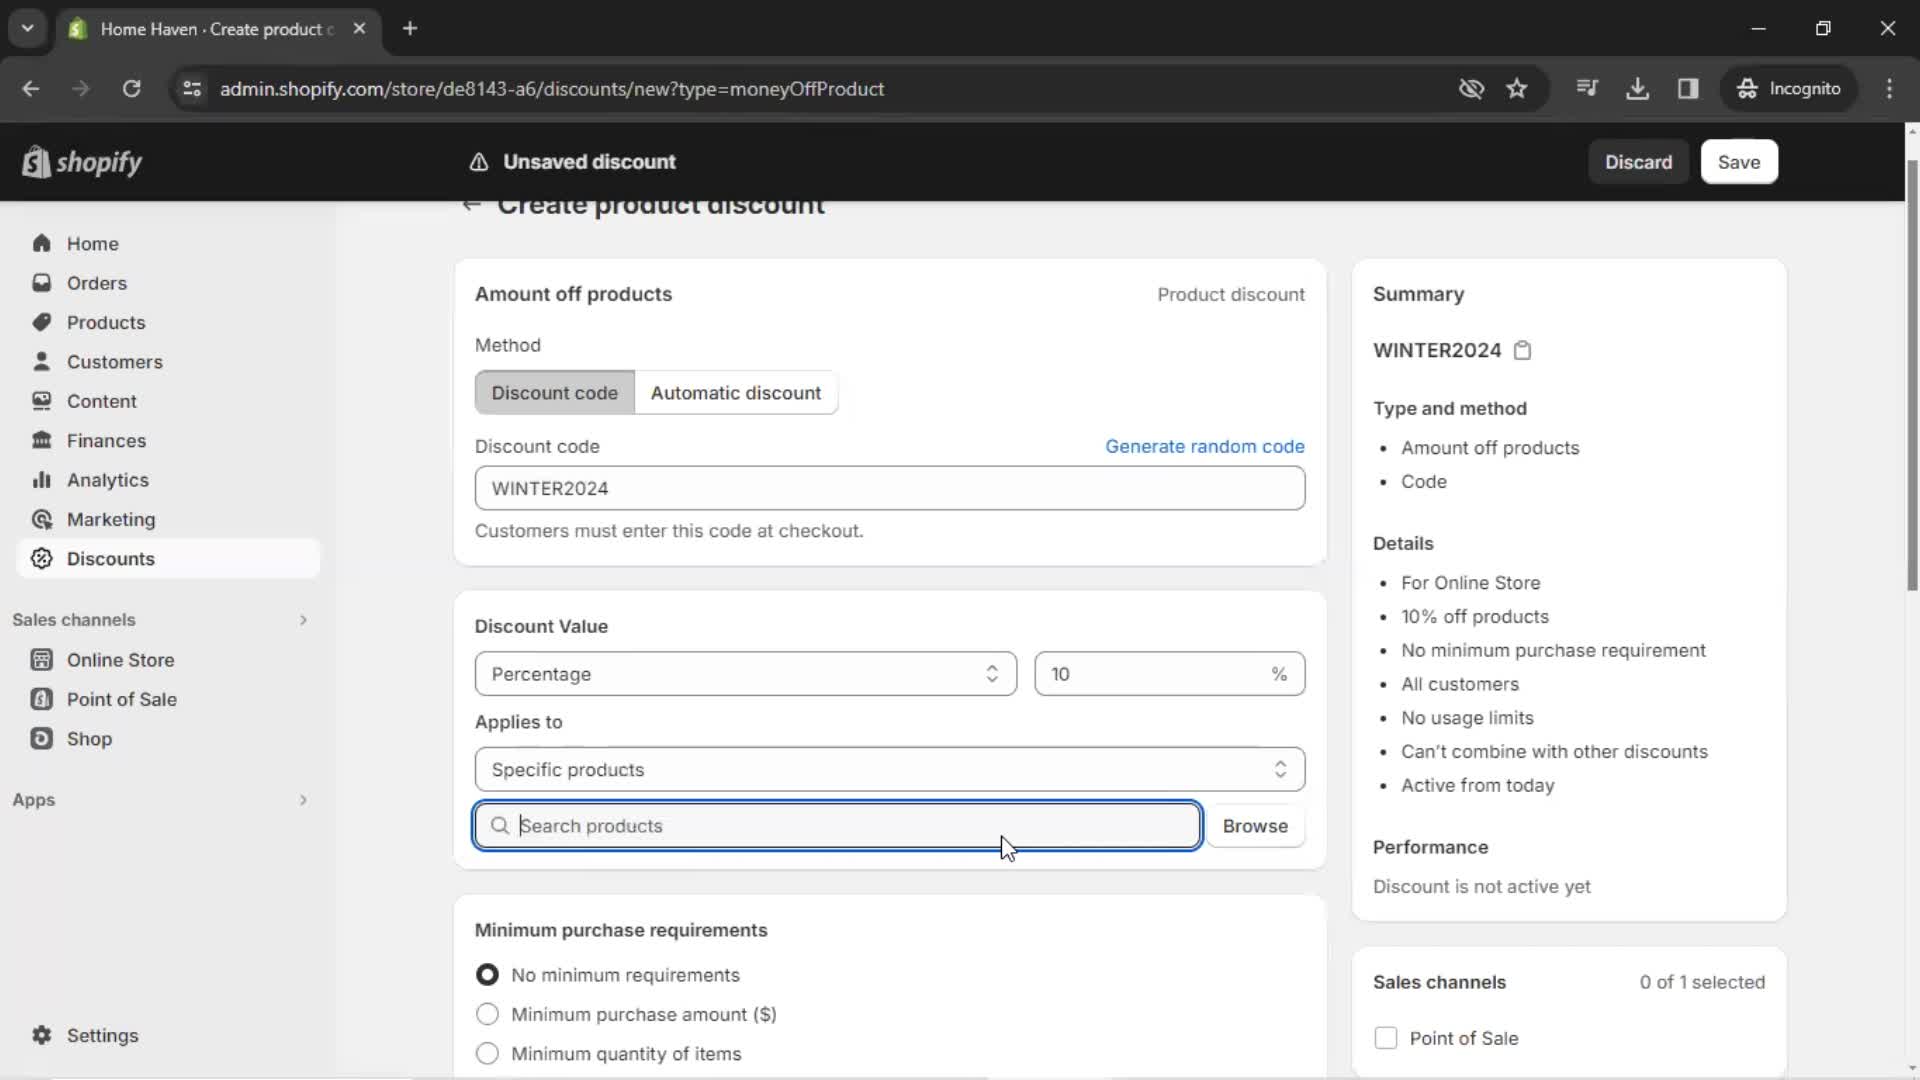This screenshot has width=1920, height=1080.
Task: Expand Apps section chevron
Action: [x=303, y=800]
